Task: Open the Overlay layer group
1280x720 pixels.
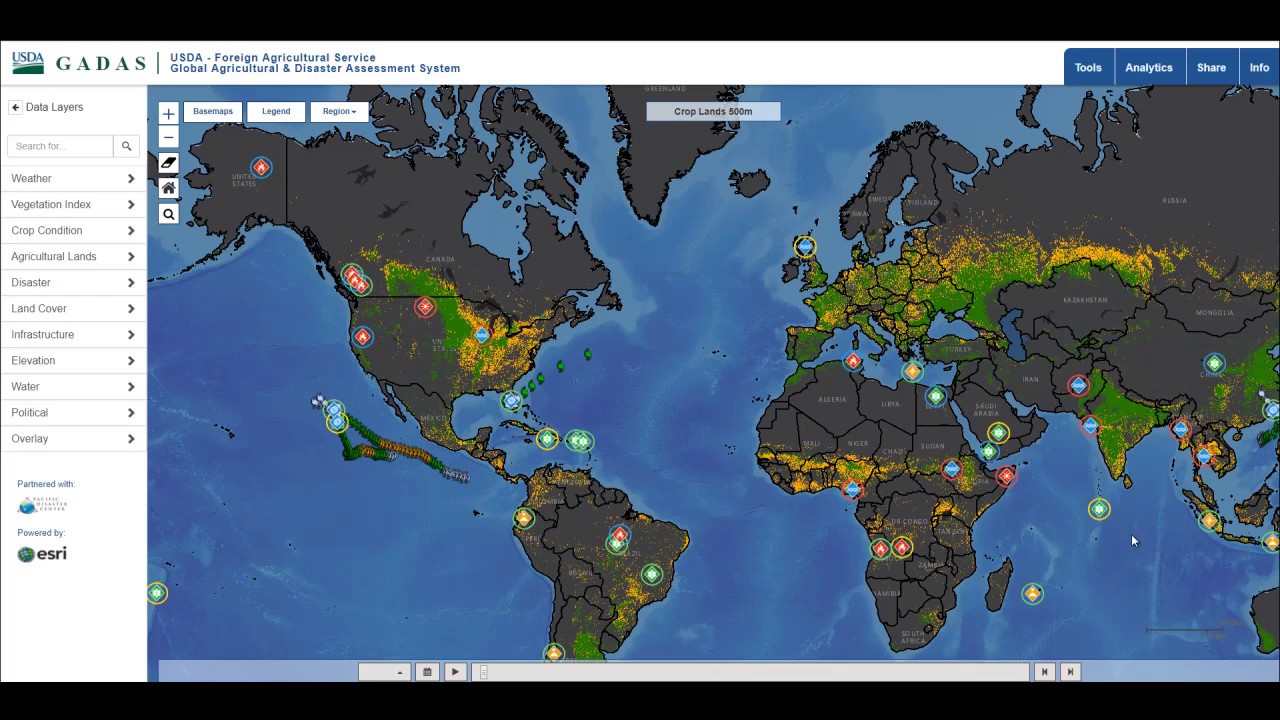Action: click(73, 438)
